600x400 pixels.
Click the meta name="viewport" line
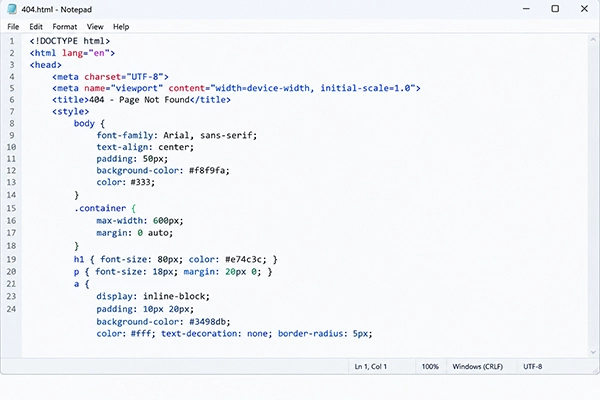(x=236, y=88)
